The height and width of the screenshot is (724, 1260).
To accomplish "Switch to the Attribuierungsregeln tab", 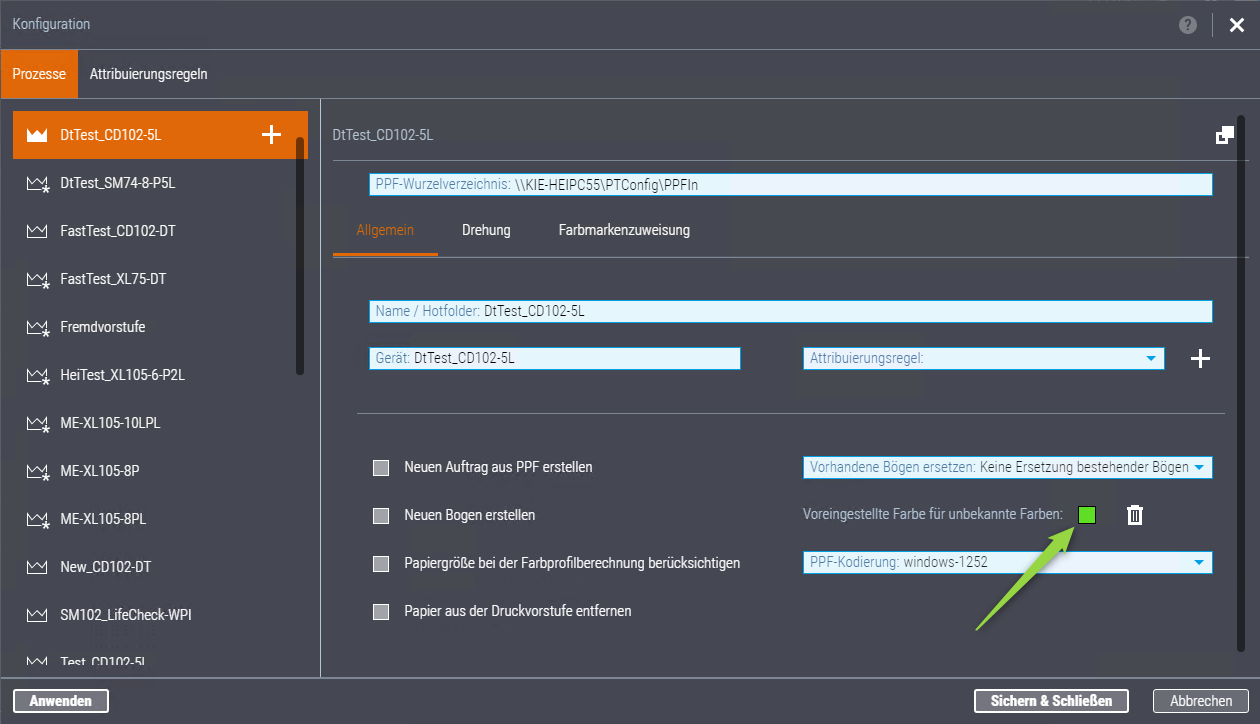I will (148, 74).
